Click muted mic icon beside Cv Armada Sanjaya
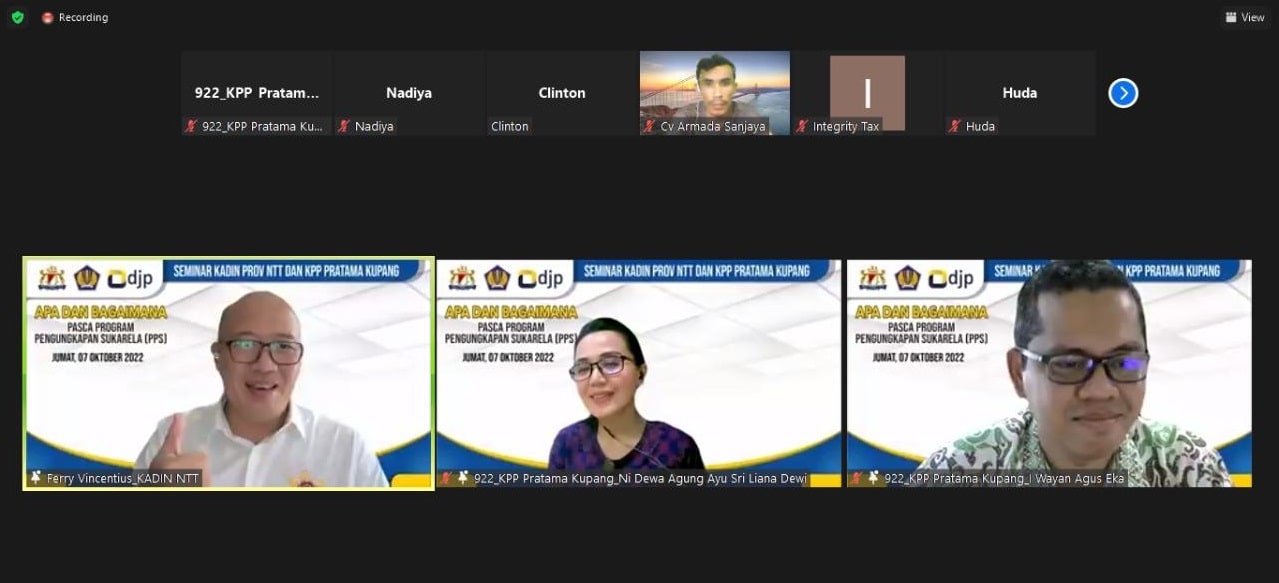Viewport: 1279px width, 583px height. coord(650,127)
